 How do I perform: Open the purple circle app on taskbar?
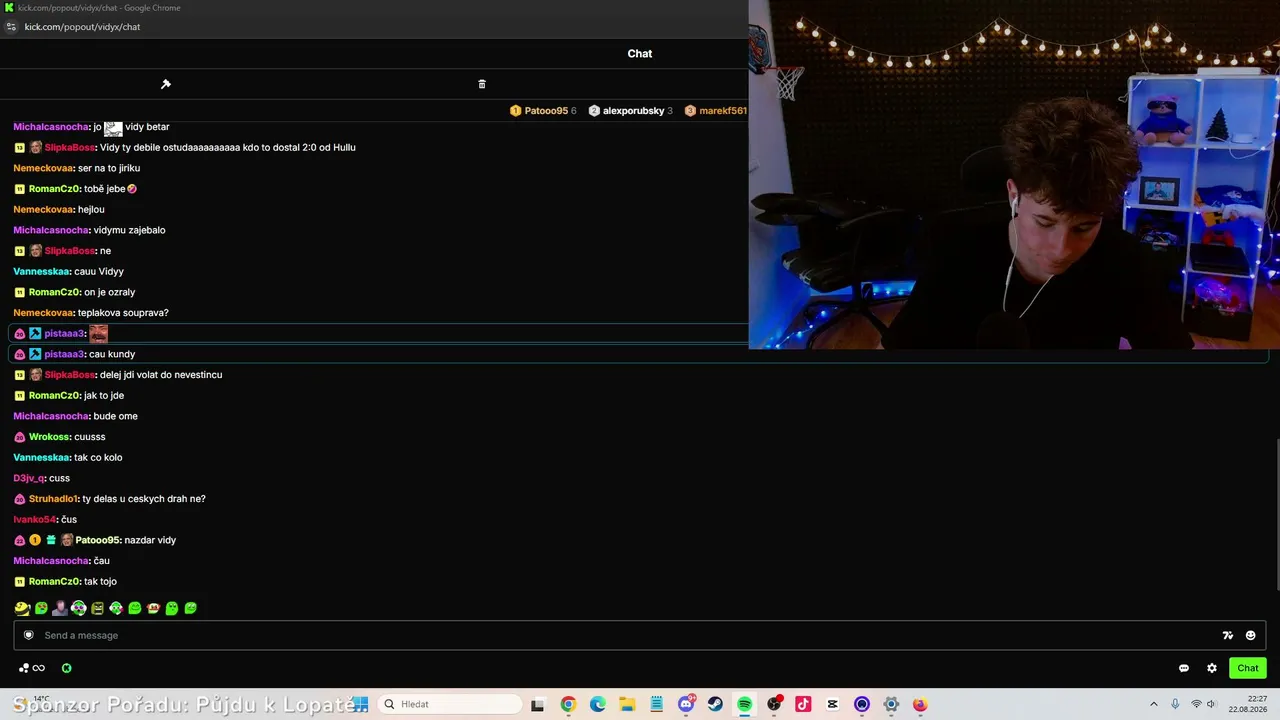click(862, 704)
